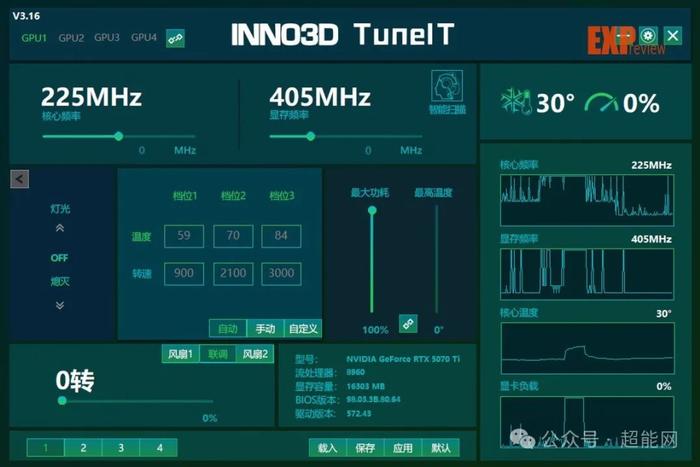The width and height of the screenshot is (700, 467).
Task: Select 风扇2 fan tab
Action: point(255,354)
